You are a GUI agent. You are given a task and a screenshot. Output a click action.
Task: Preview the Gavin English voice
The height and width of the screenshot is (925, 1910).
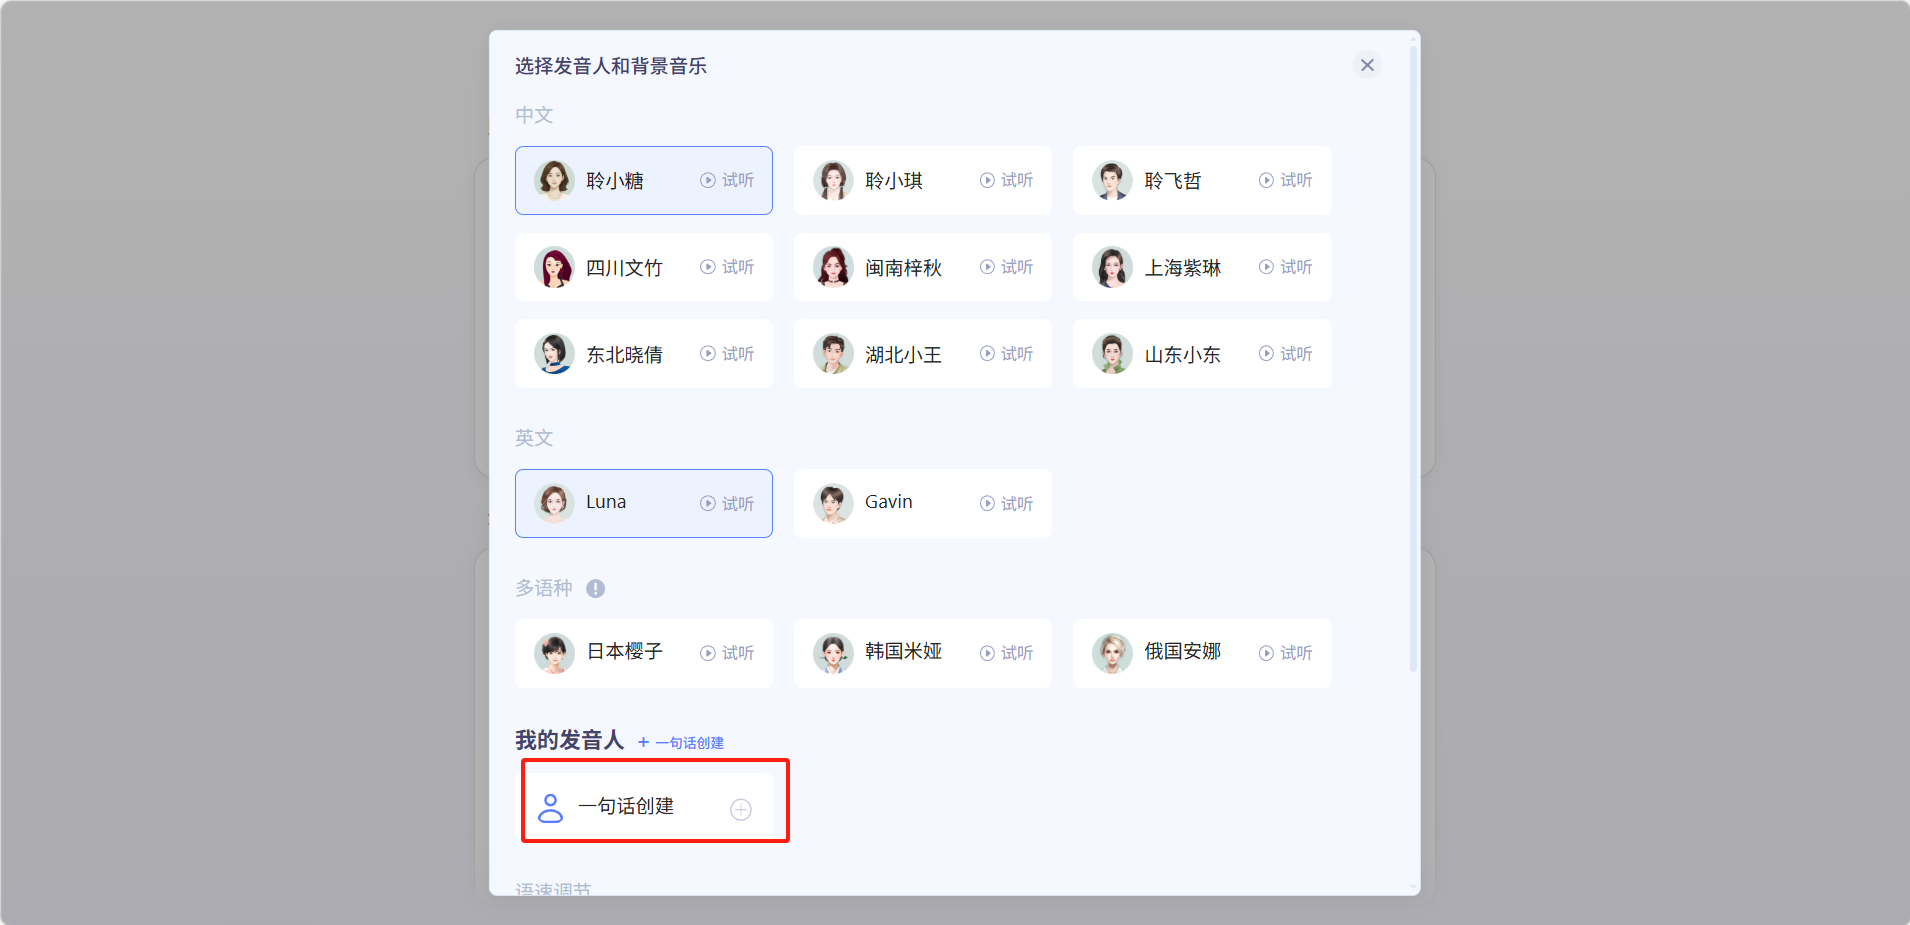(1006, 504)
